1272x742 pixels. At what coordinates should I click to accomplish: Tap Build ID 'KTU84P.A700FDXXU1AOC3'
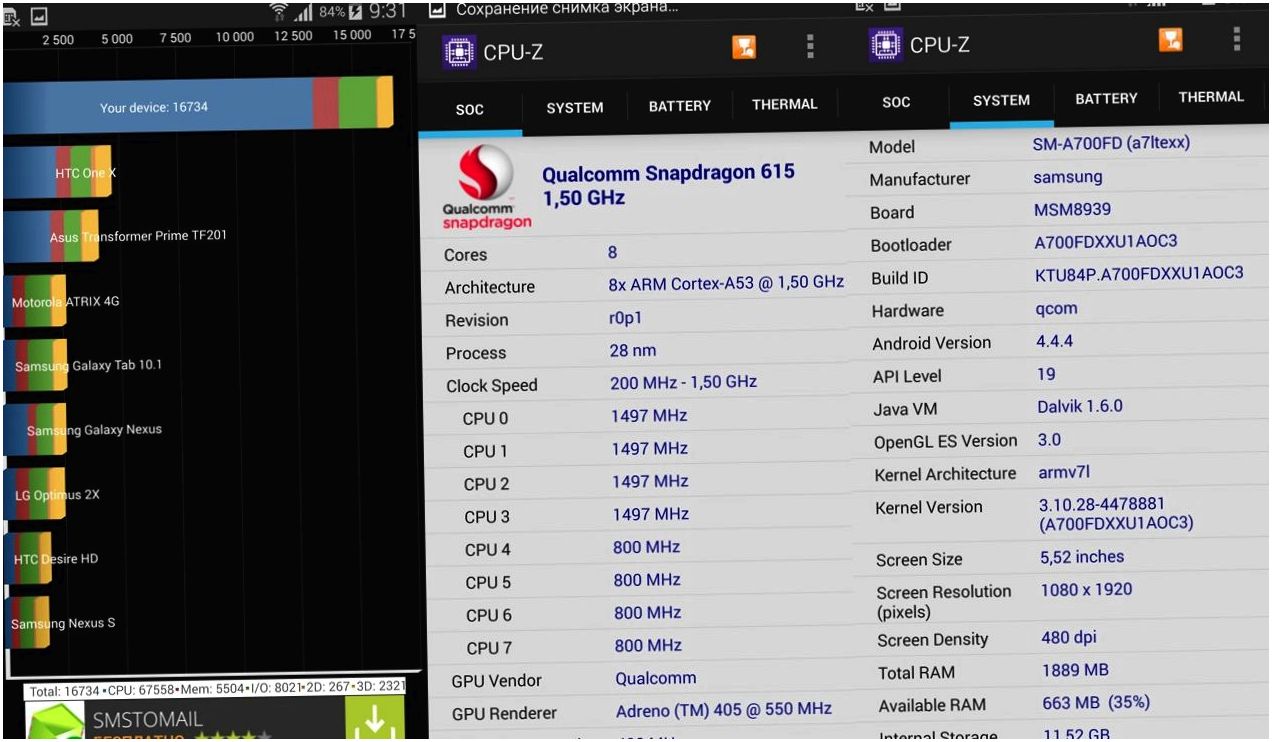tap(1139, 273)
